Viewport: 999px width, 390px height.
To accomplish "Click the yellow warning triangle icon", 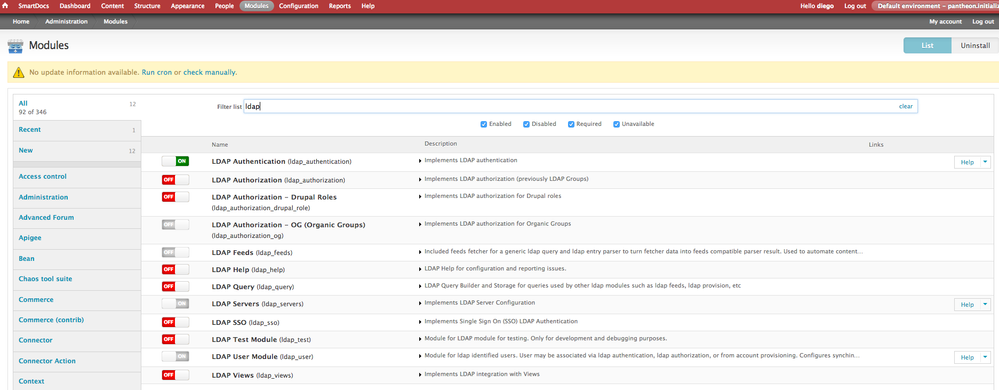I will 18,73.
